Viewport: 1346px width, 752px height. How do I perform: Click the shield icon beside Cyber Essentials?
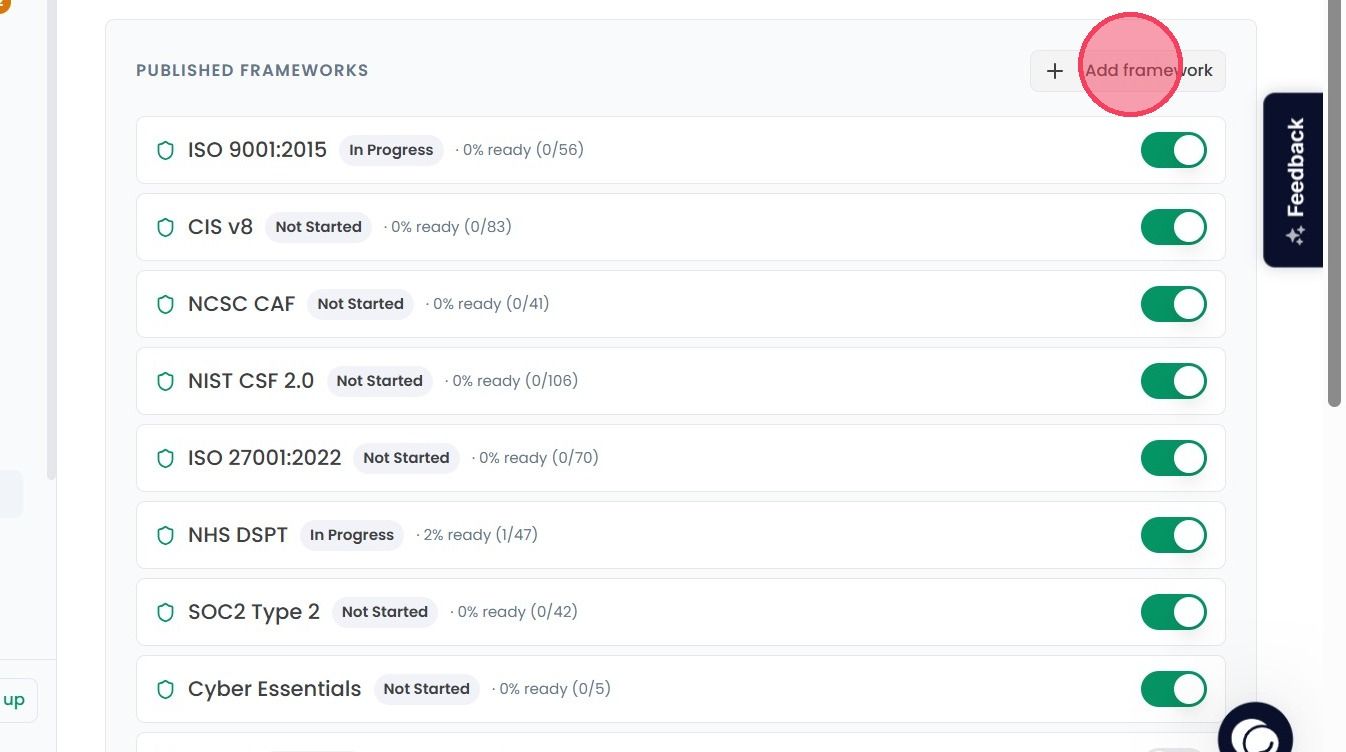pos(166,689)
